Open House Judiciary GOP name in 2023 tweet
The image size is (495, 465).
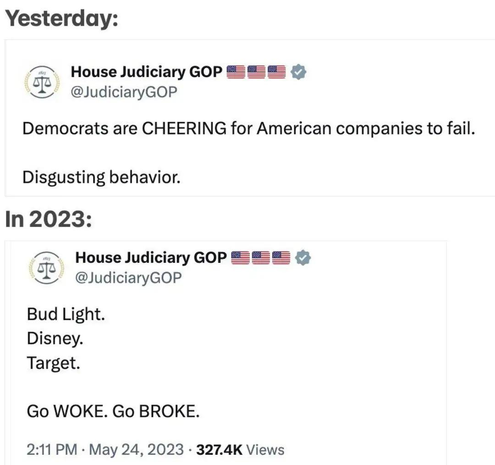[151, 258]
